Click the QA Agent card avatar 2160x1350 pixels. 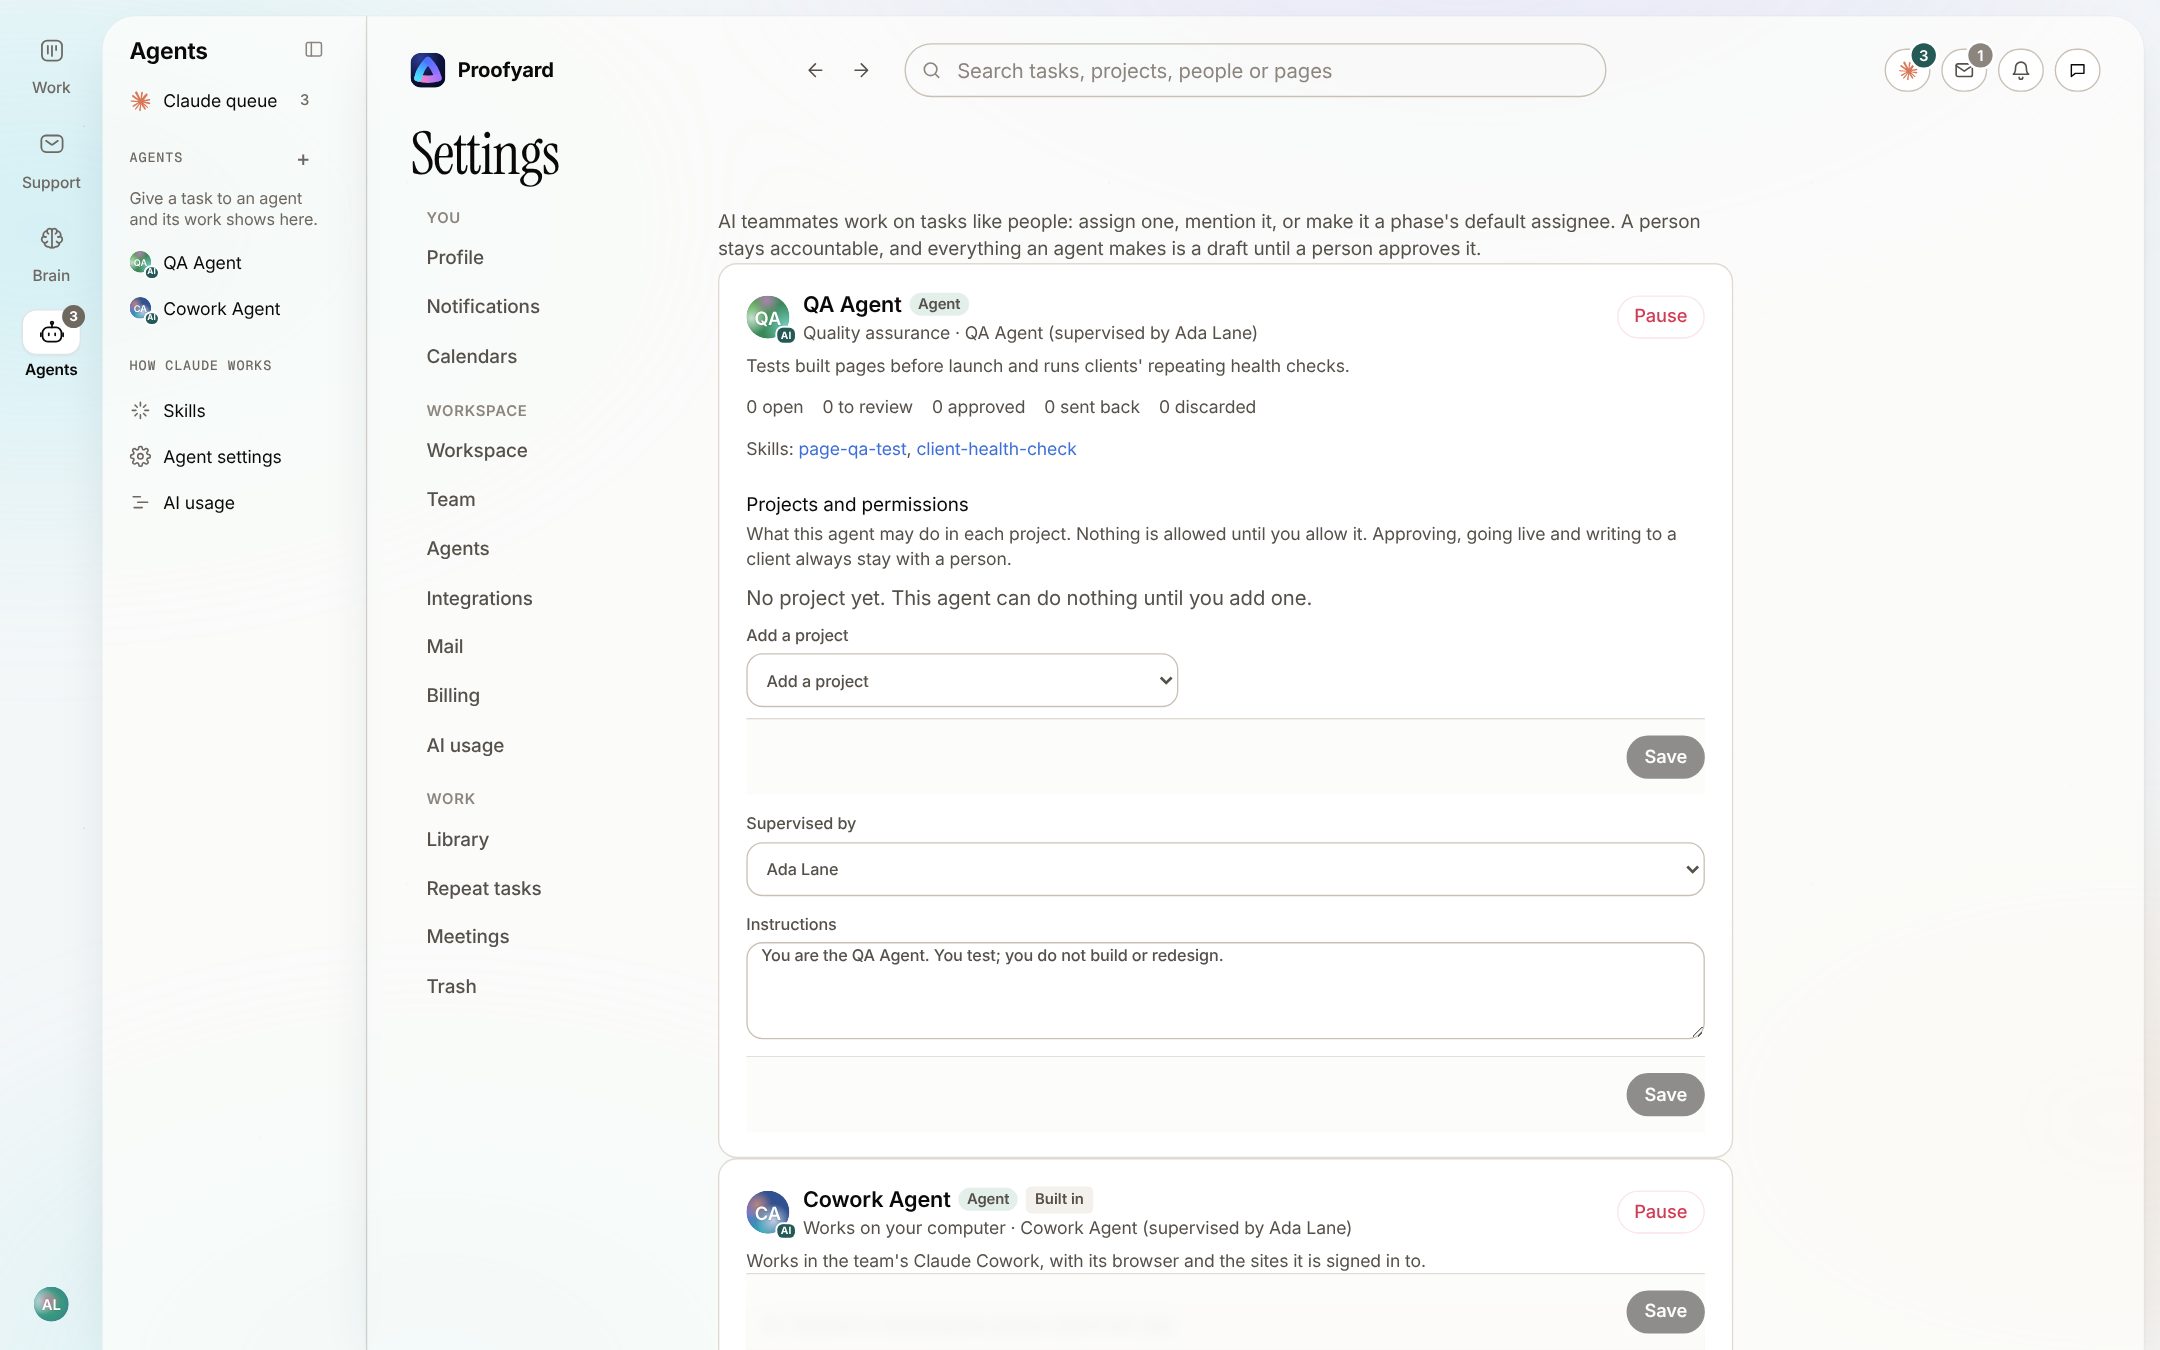coord(768,318)
